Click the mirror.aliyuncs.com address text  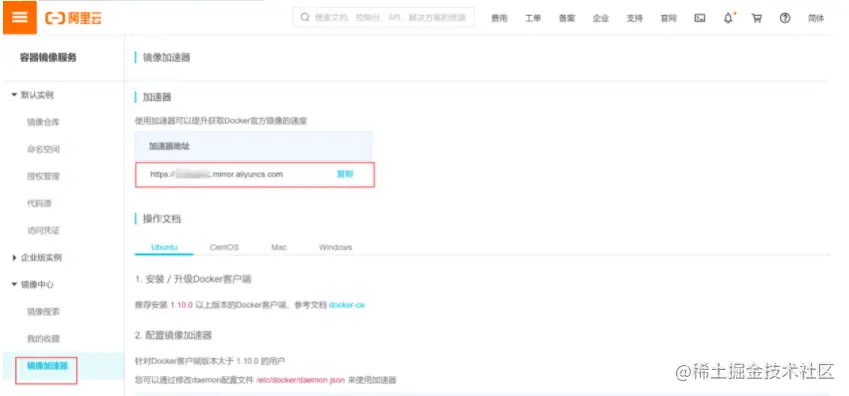[217, 174]
